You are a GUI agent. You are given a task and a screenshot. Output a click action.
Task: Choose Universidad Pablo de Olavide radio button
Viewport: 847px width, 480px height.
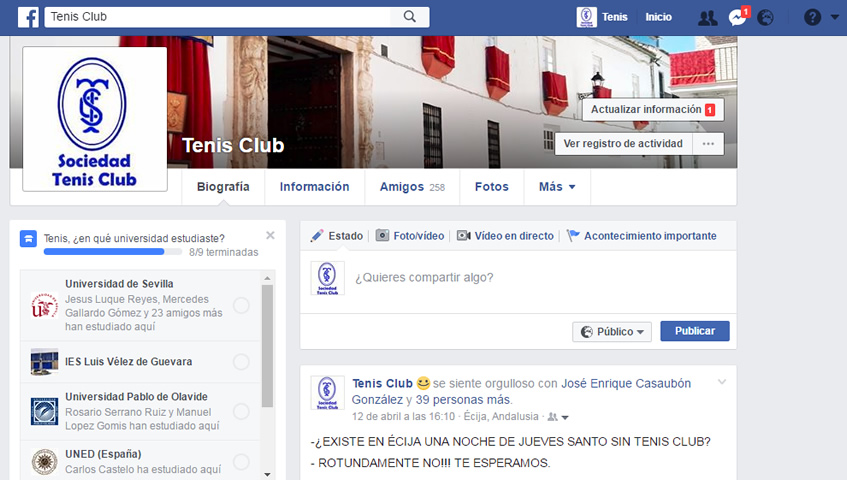(241, 411)
